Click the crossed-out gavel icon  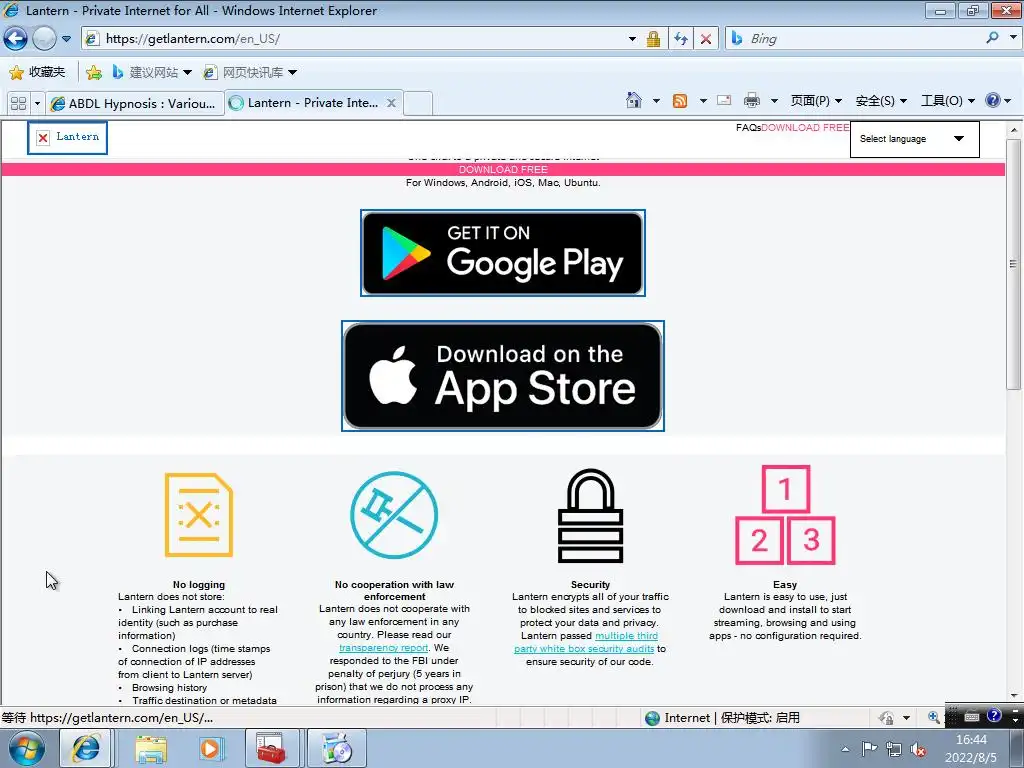coord(394,515)
